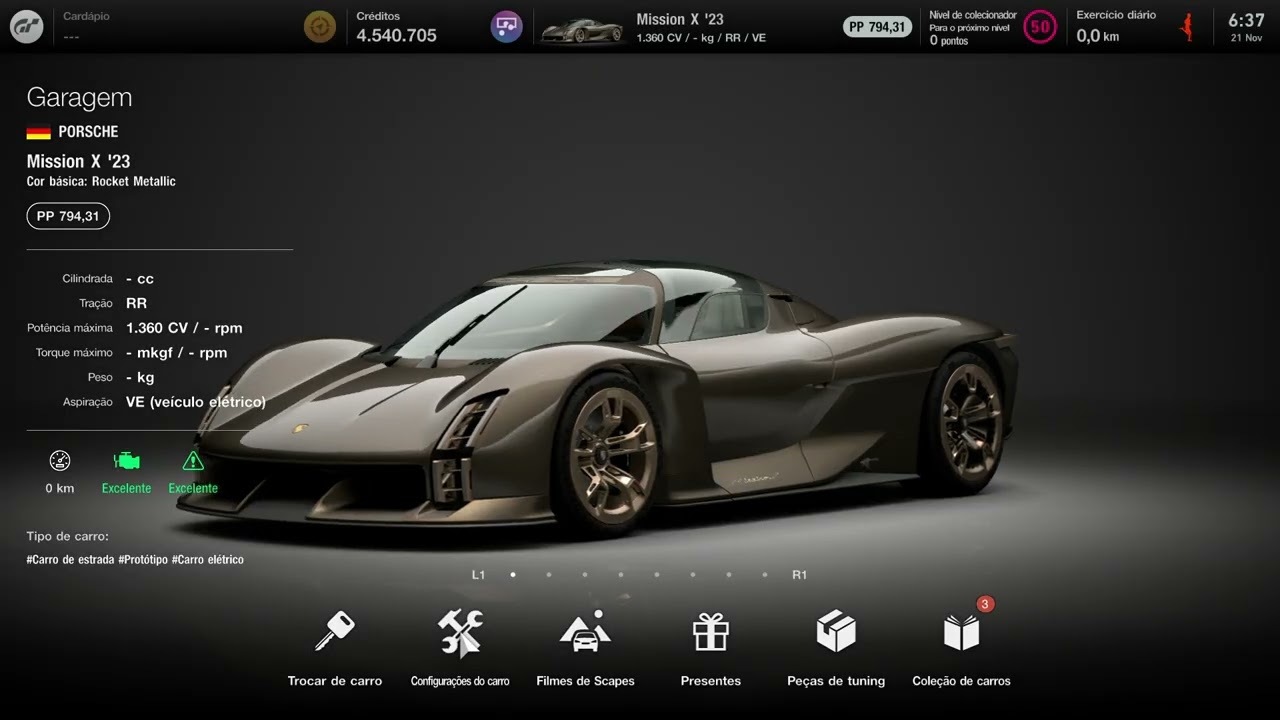Click the Configurações do carro label
This screenshot has width=1280, height=720.
pyautogui.click(x=460, y=681)
